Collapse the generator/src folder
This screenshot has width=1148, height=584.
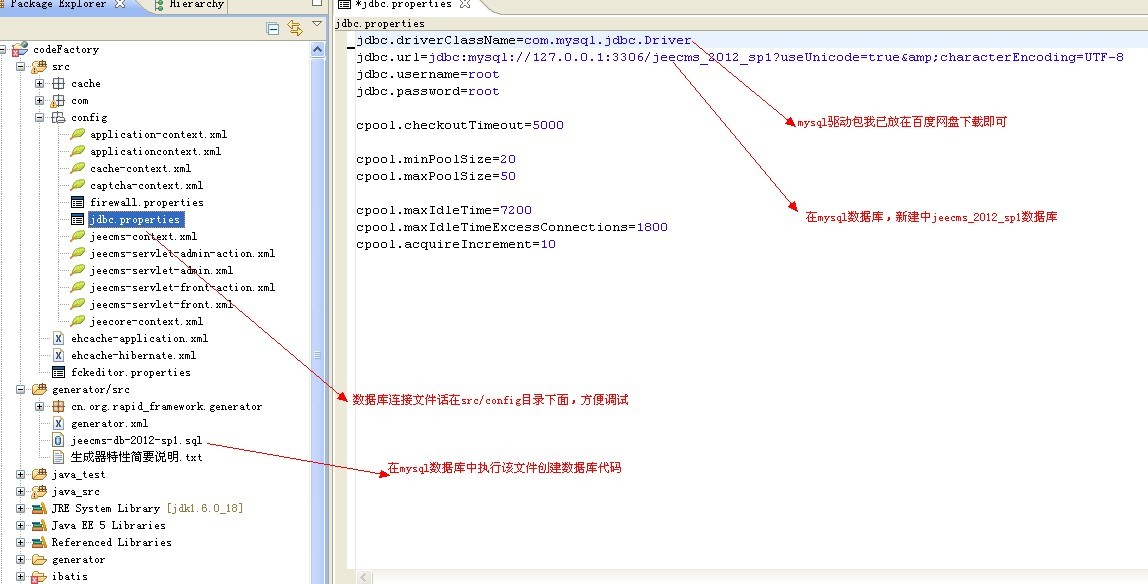point(20,389)
